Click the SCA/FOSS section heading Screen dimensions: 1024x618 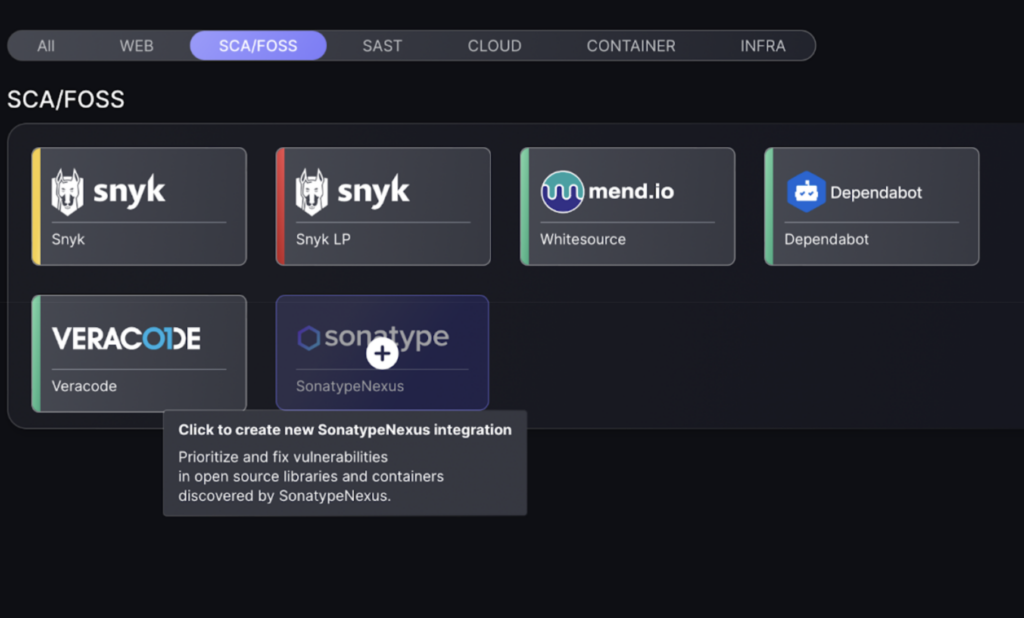coord(65,99)
